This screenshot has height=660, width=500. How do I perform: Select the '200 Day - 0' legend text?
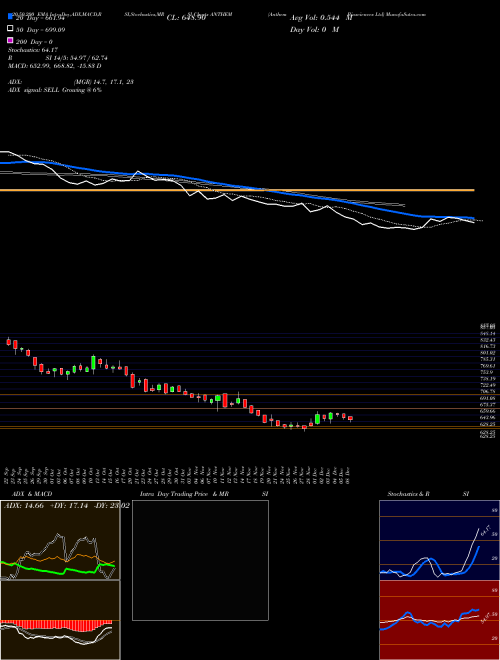pos(35,42)
